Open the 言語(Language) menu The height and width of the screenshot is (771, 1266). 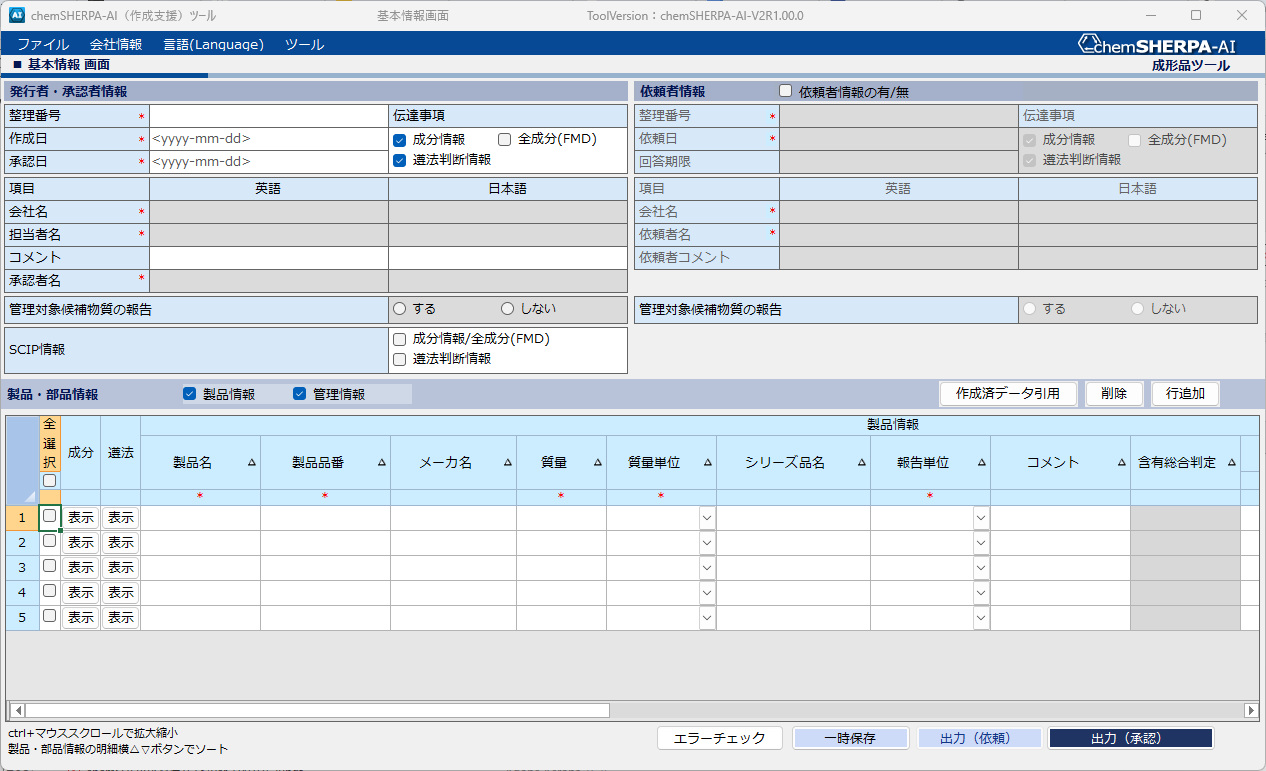[214, 44]
